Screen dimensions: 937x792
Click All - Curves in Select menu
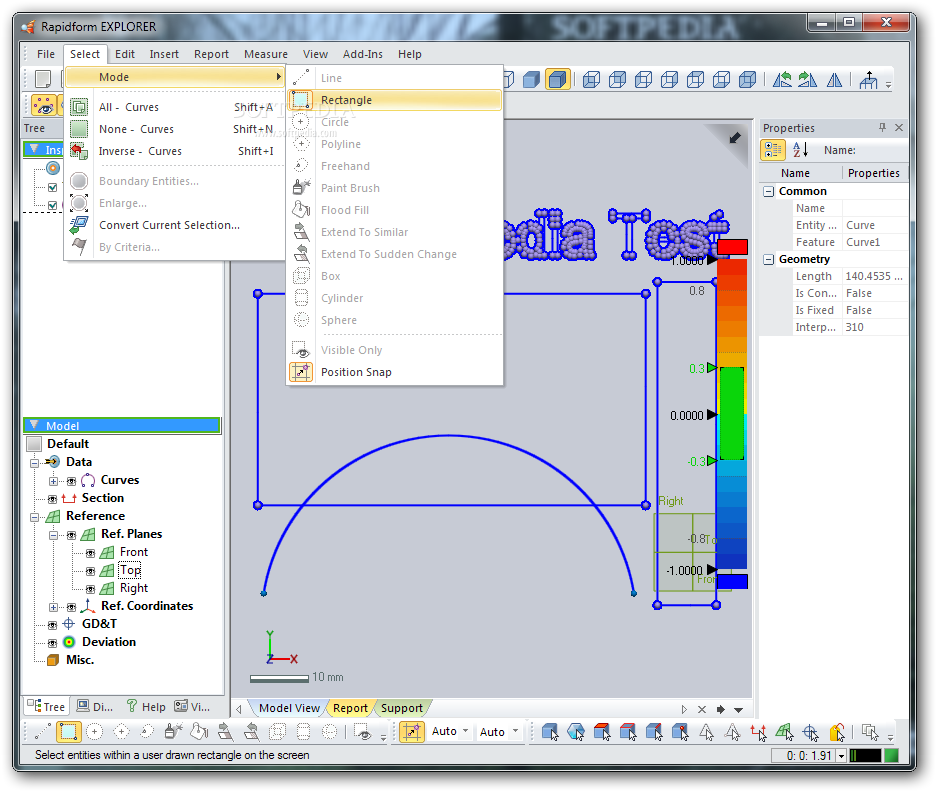point(128,107)
